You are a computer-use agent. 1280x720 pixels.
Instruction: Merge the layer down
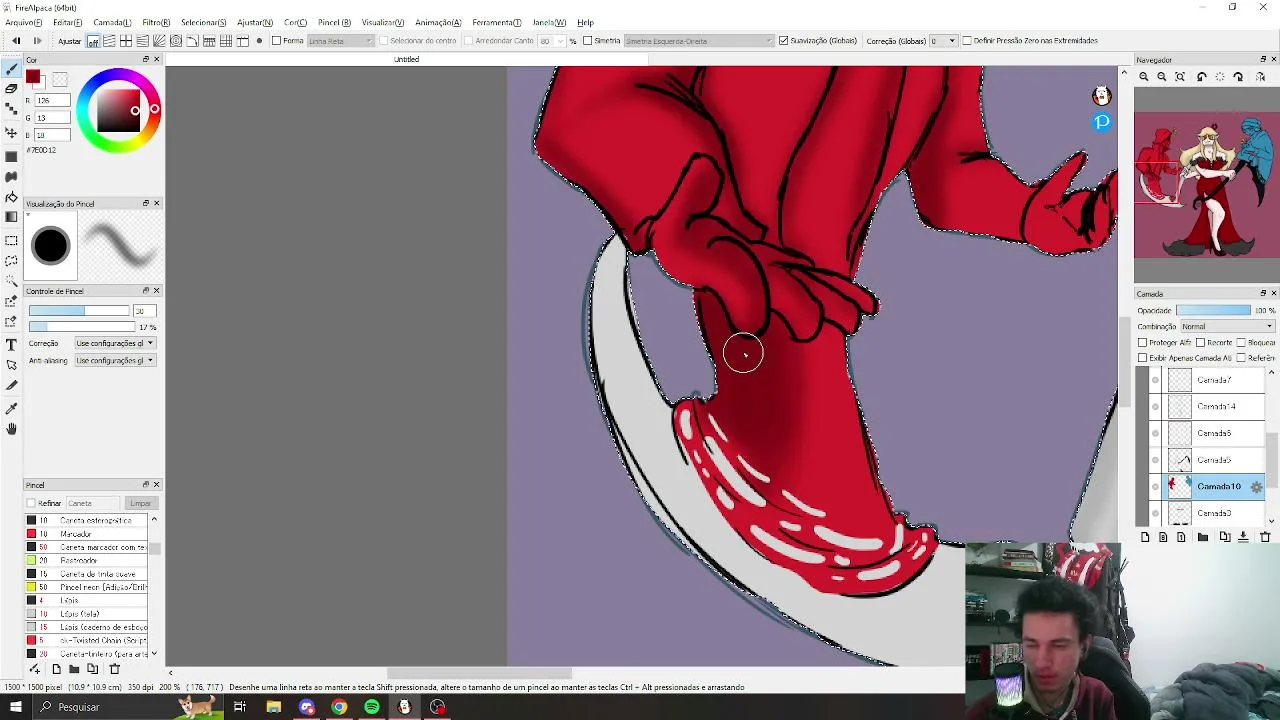click(x=1243, y=537)
